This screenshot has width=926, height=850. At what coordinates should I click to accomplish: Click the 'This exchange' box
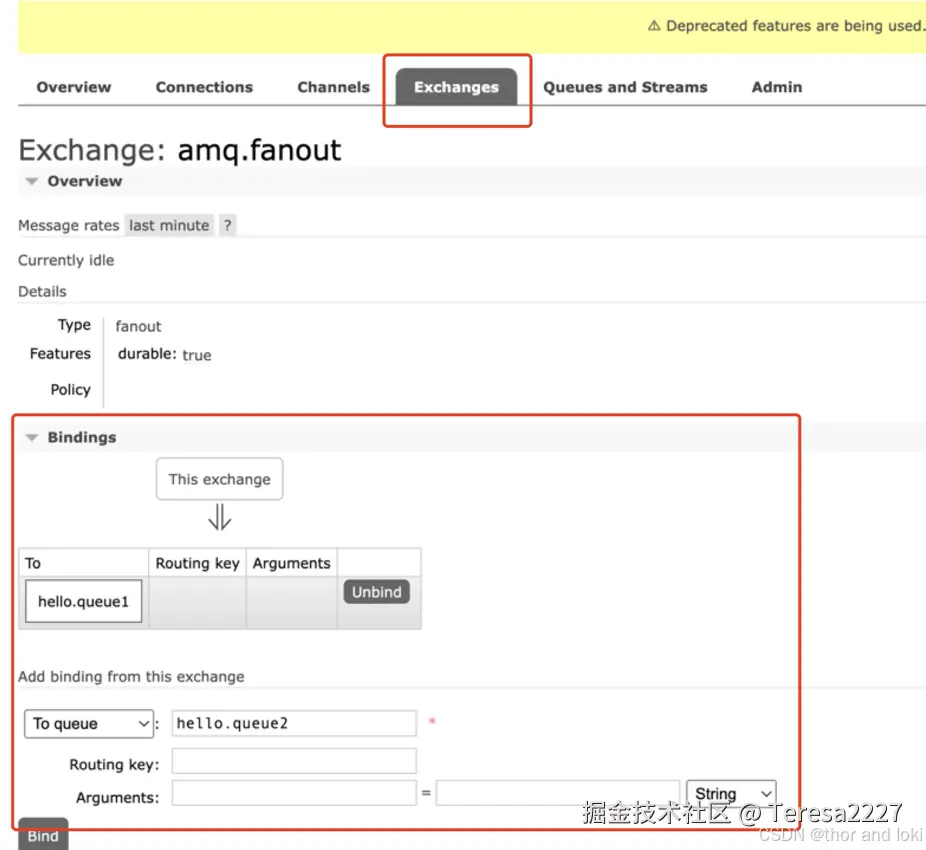[220, 479]
